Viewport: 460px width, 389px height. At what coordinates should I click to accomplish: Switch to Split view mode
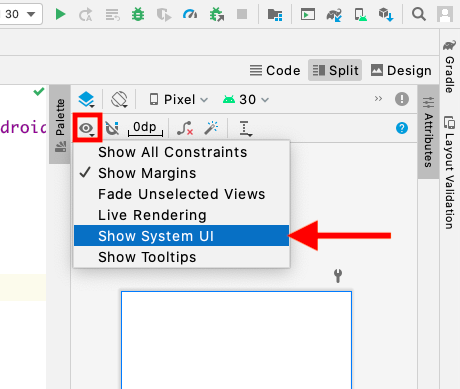[x=335, y=70]
